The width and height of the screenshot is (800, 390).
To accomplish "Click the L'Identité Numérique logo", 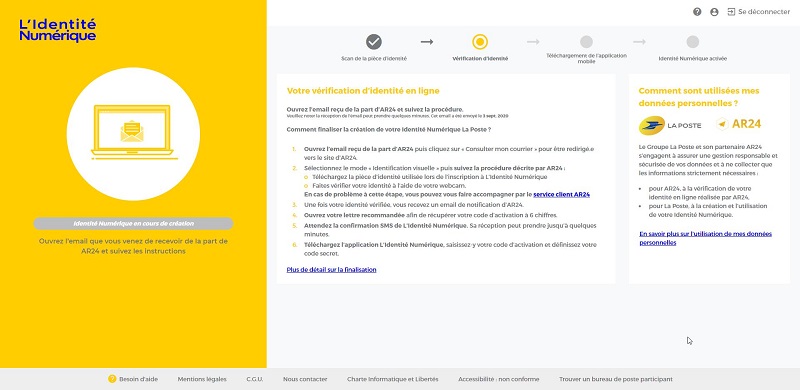I will [58, 30].
